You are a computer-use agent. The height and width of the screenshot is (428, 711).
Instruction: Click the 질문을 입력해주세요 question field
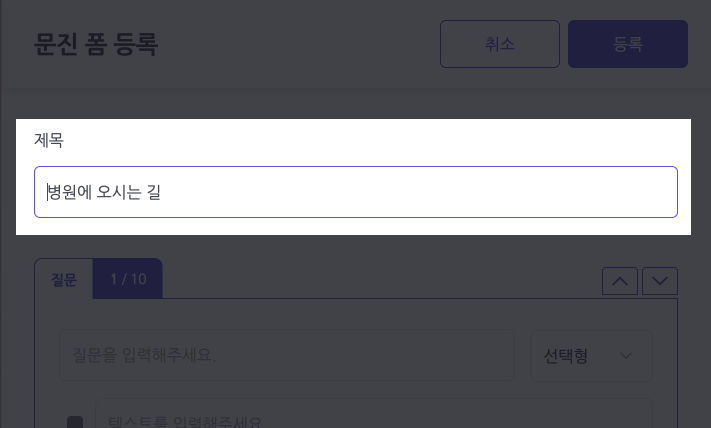click(x=287, y=356)
